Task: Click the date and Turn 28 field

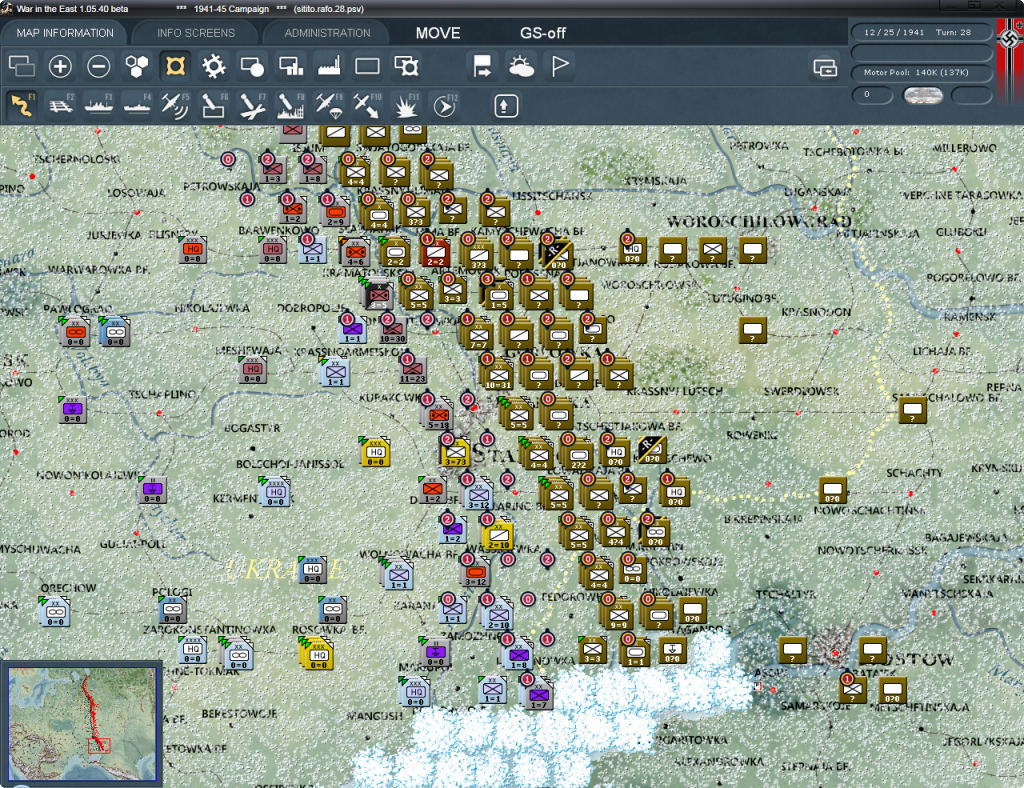Action: click(x=921, y=32)
